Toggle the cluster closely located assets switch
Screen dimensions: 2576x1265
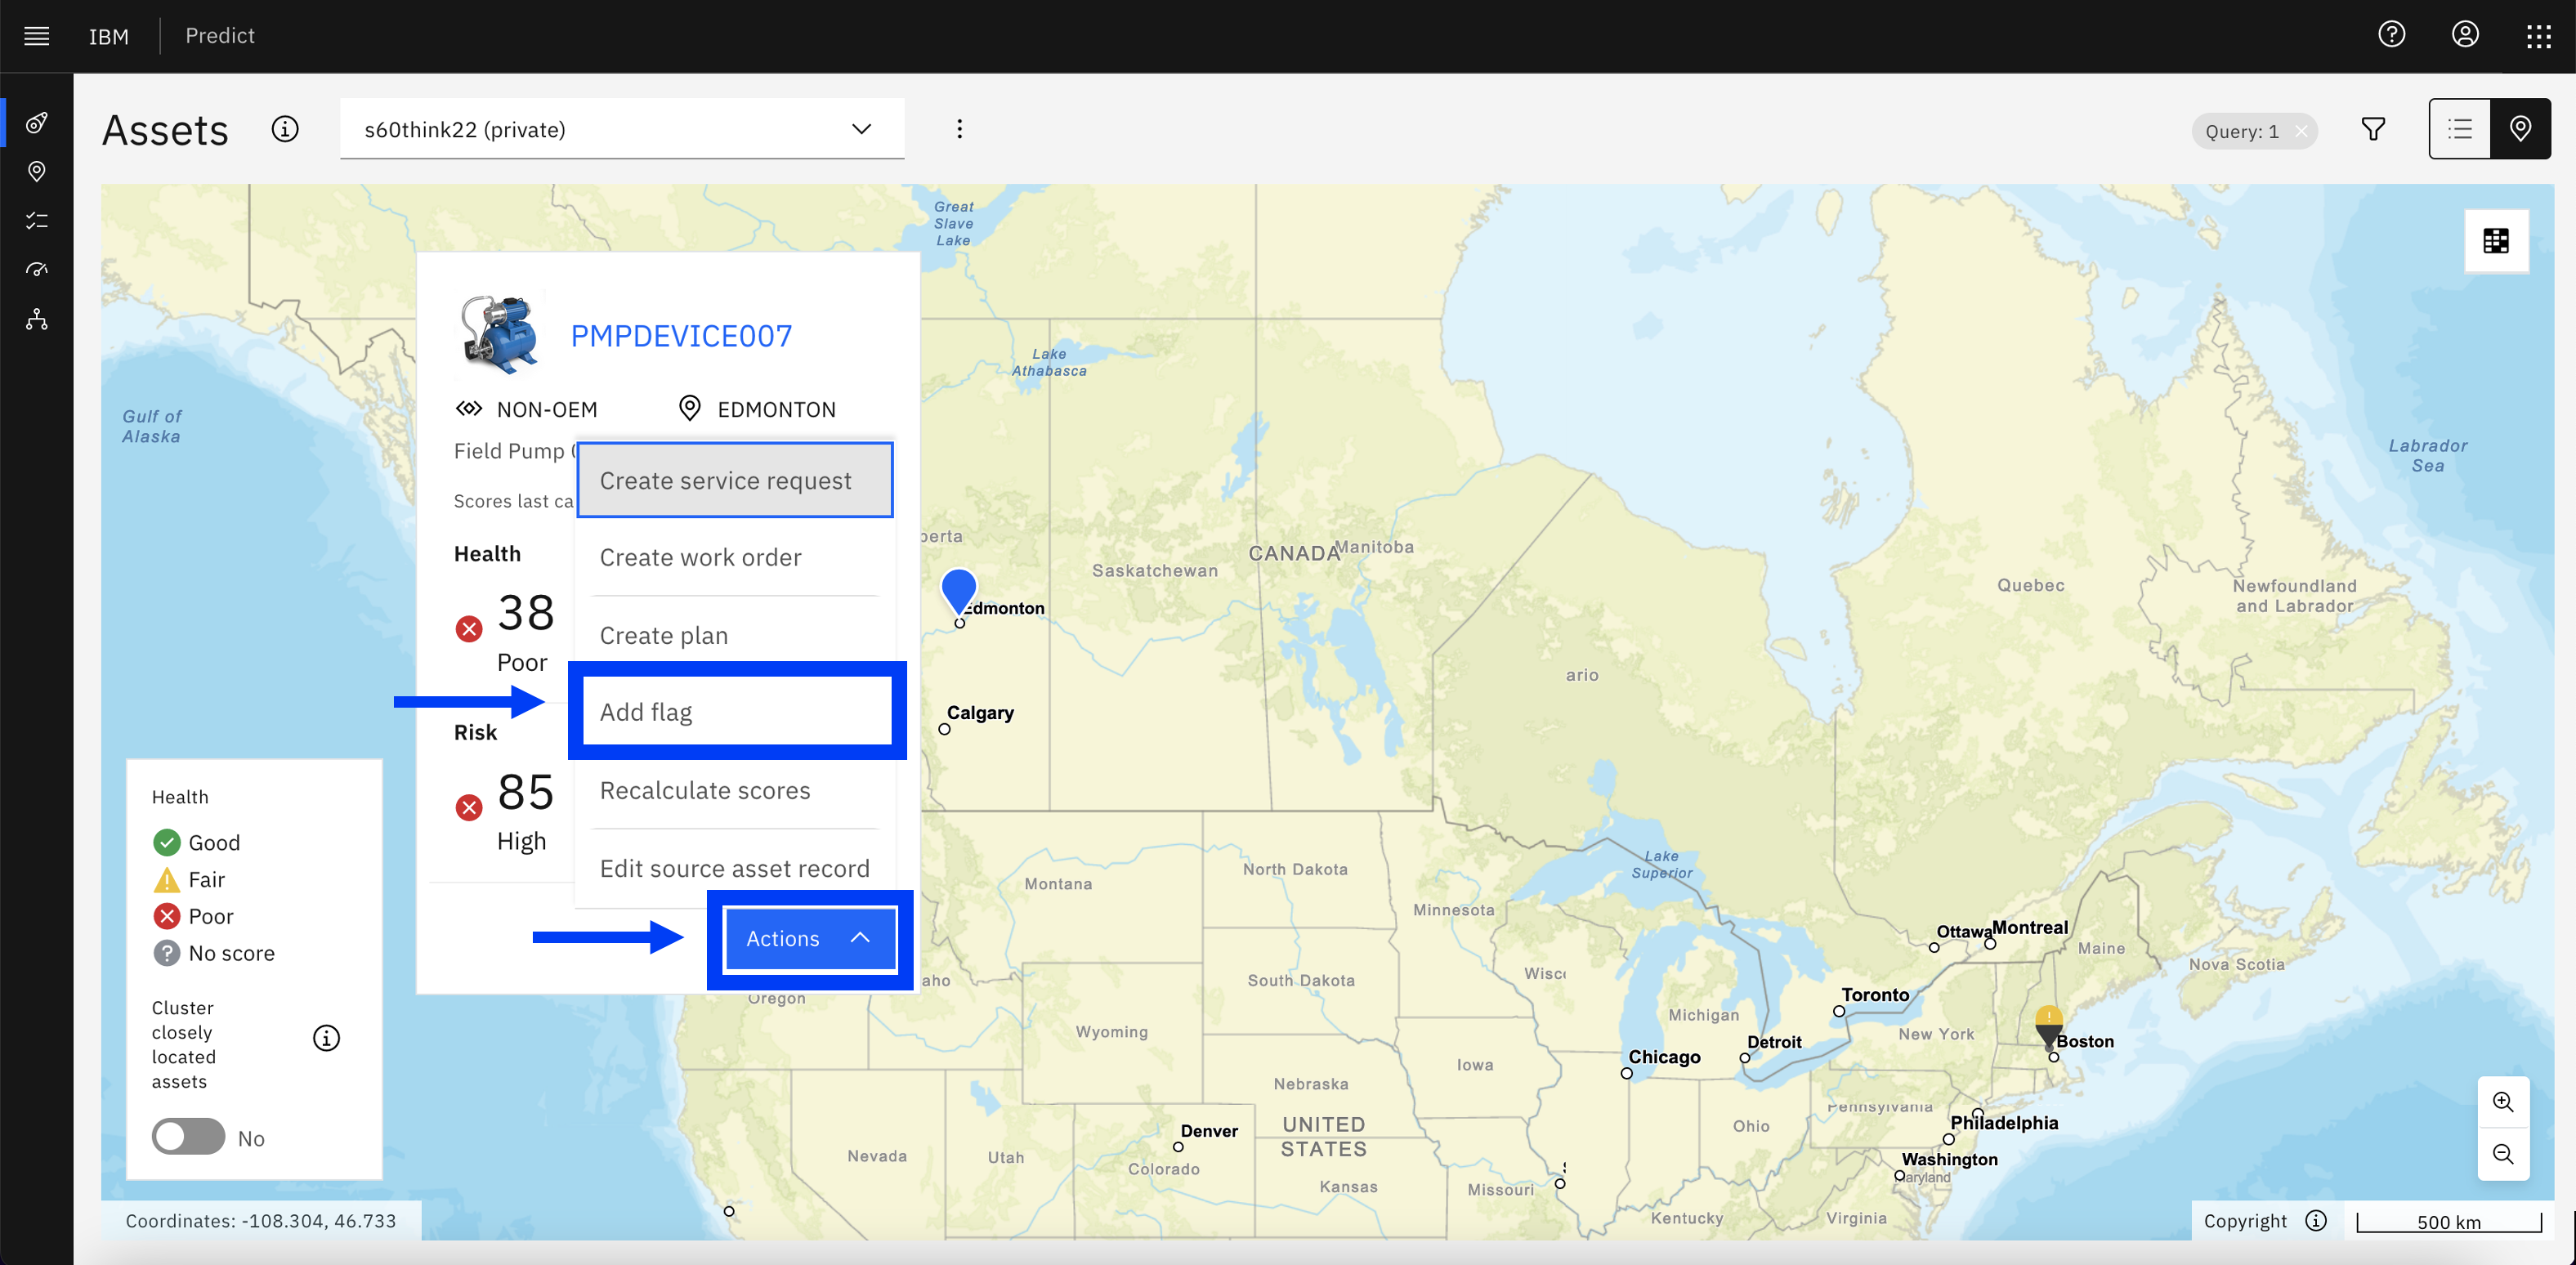tap(188, 1137)
